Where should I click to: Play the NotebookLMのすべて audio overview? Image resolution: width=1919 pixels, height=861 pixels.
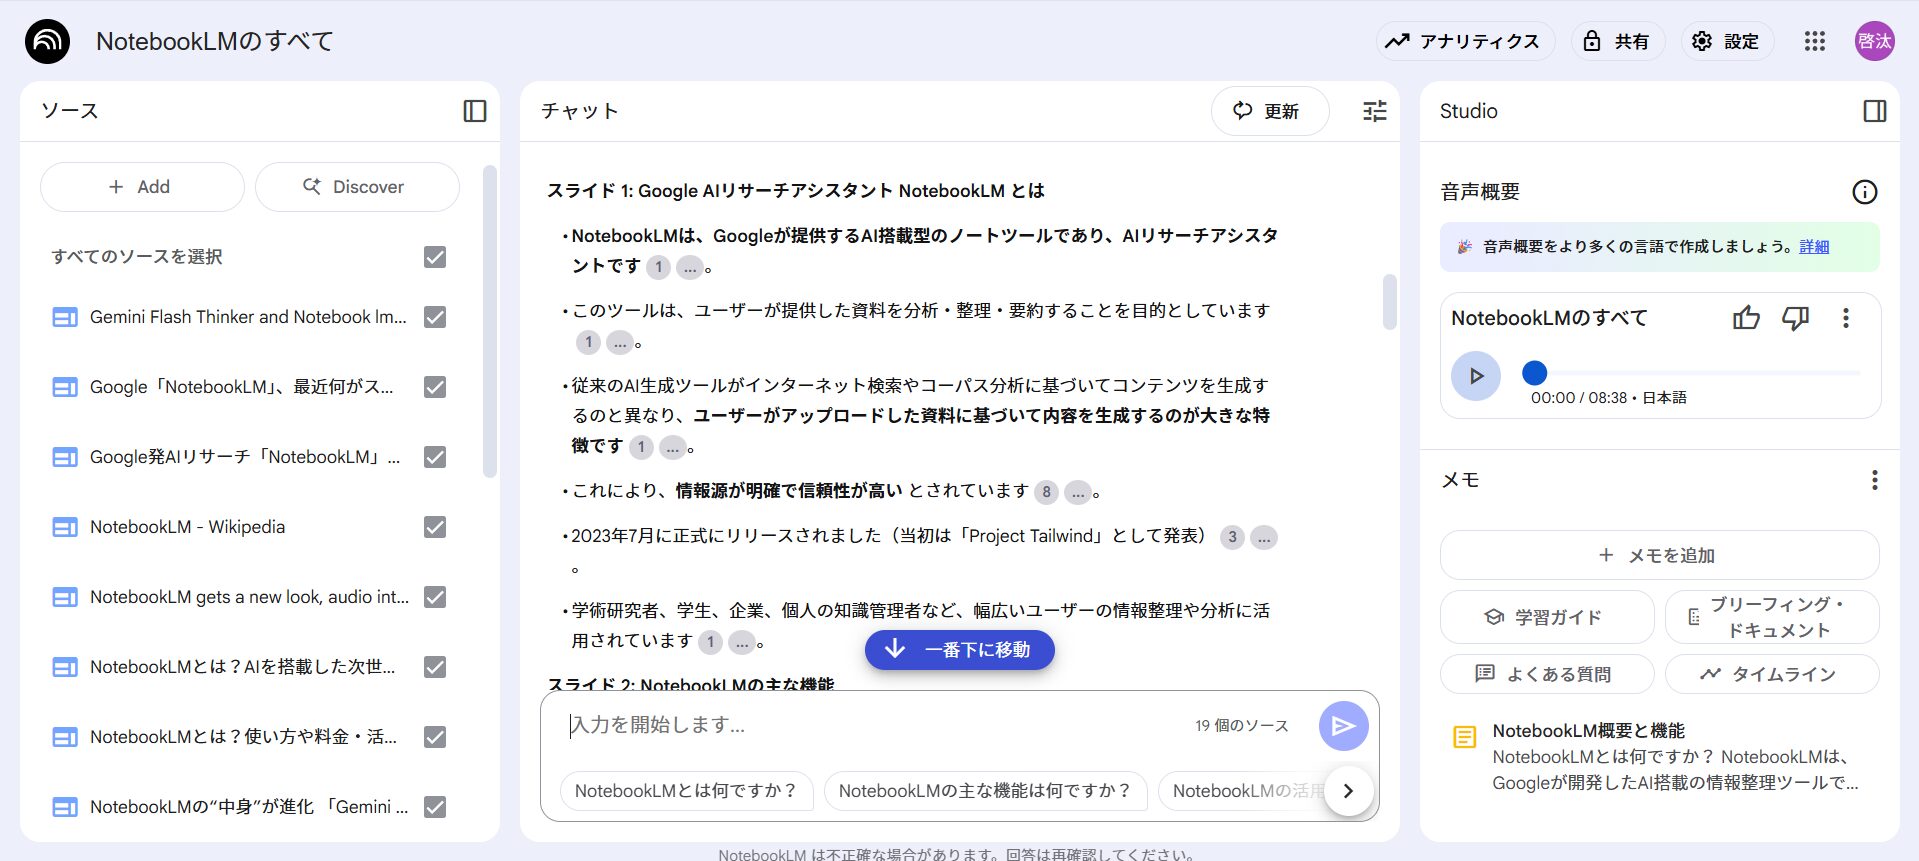point(1476,376)
